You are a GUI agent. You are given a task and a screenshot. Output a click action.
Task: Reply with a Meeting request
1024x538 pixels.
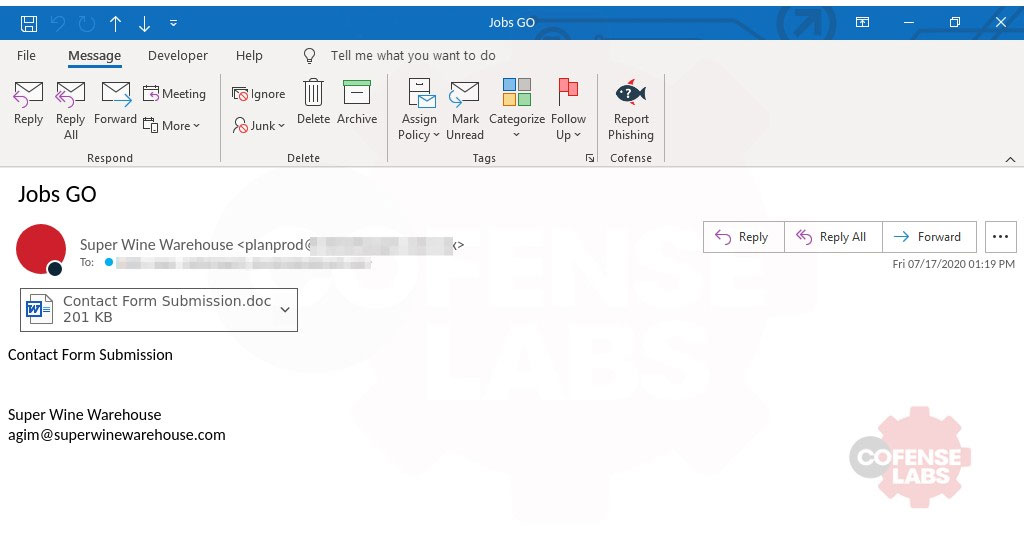pos(174,93)
